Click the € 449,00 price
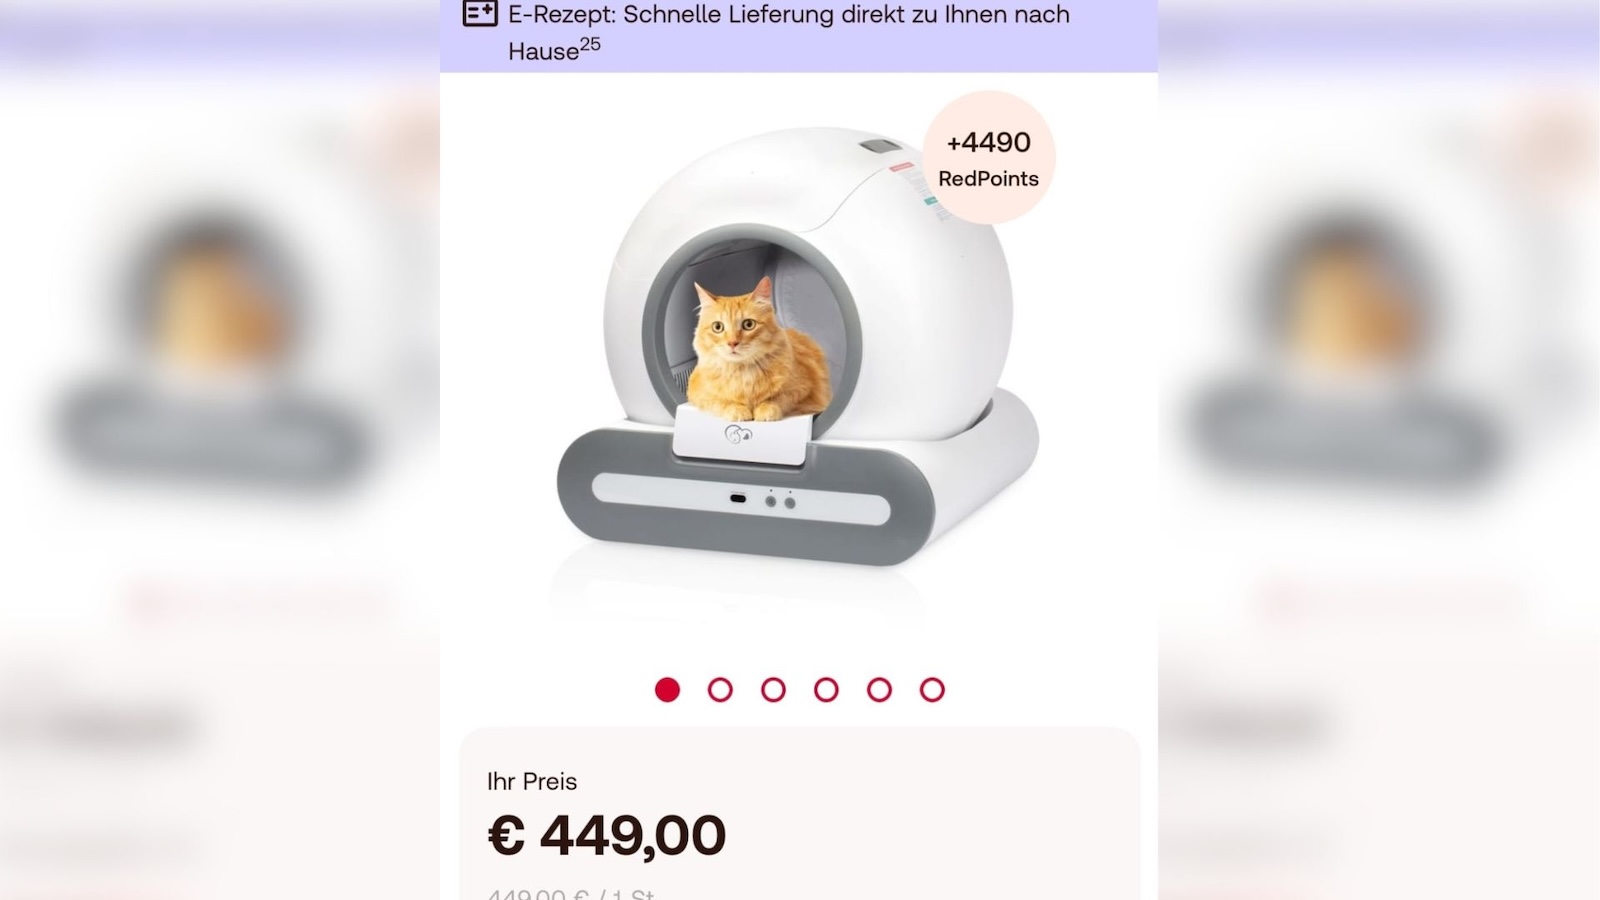The width and height of the screenshot is (1600, 900). coord(607,835)
